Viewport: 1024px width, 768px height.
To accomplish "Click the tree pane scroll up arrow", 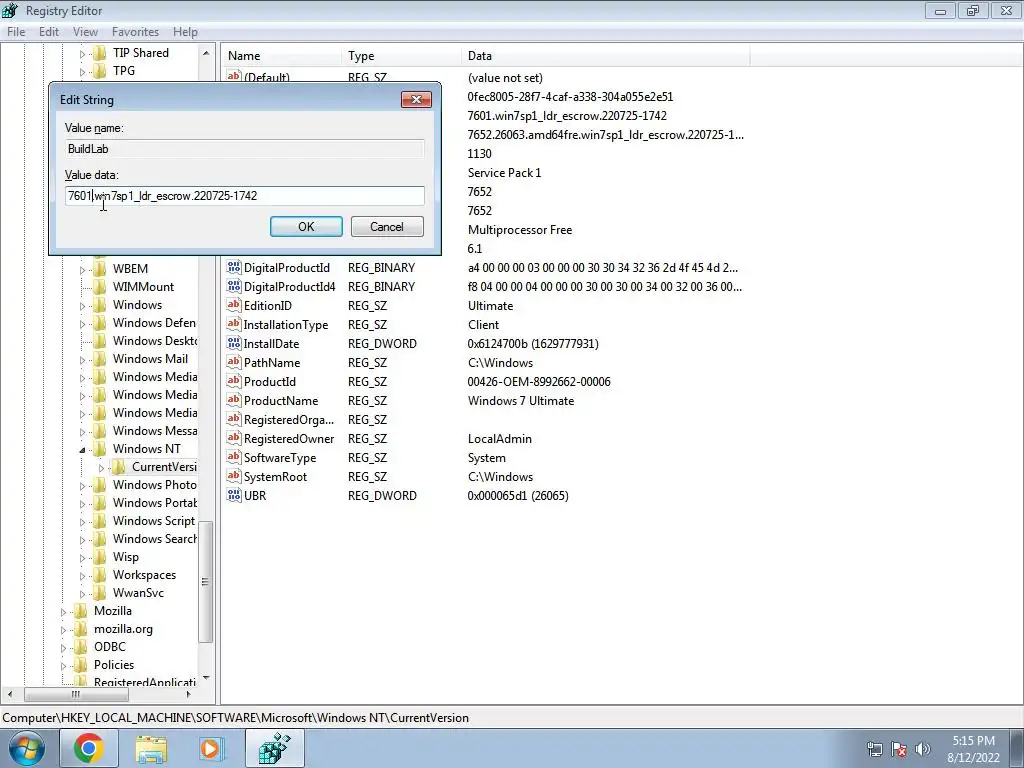I will tap(206, 53).
